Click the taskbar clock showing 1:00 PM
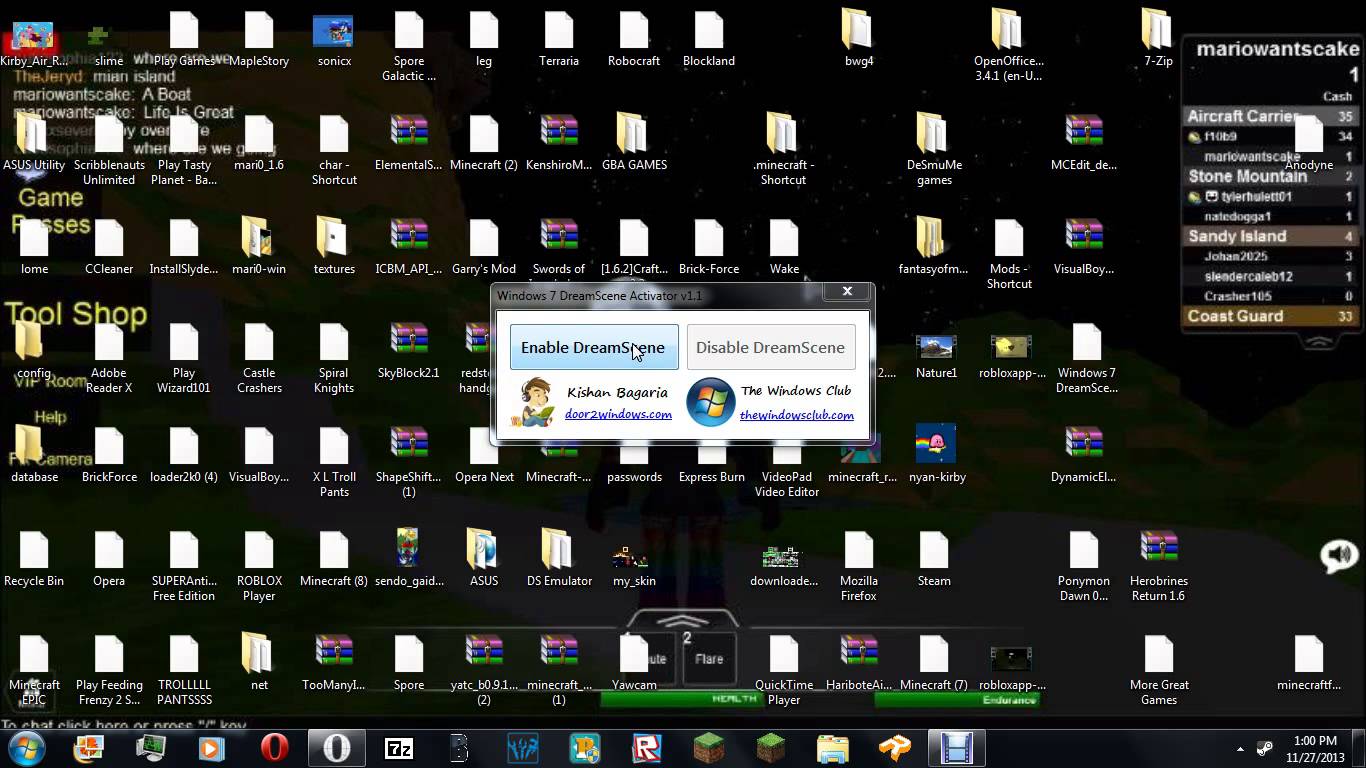 (x=1315, y=748)
